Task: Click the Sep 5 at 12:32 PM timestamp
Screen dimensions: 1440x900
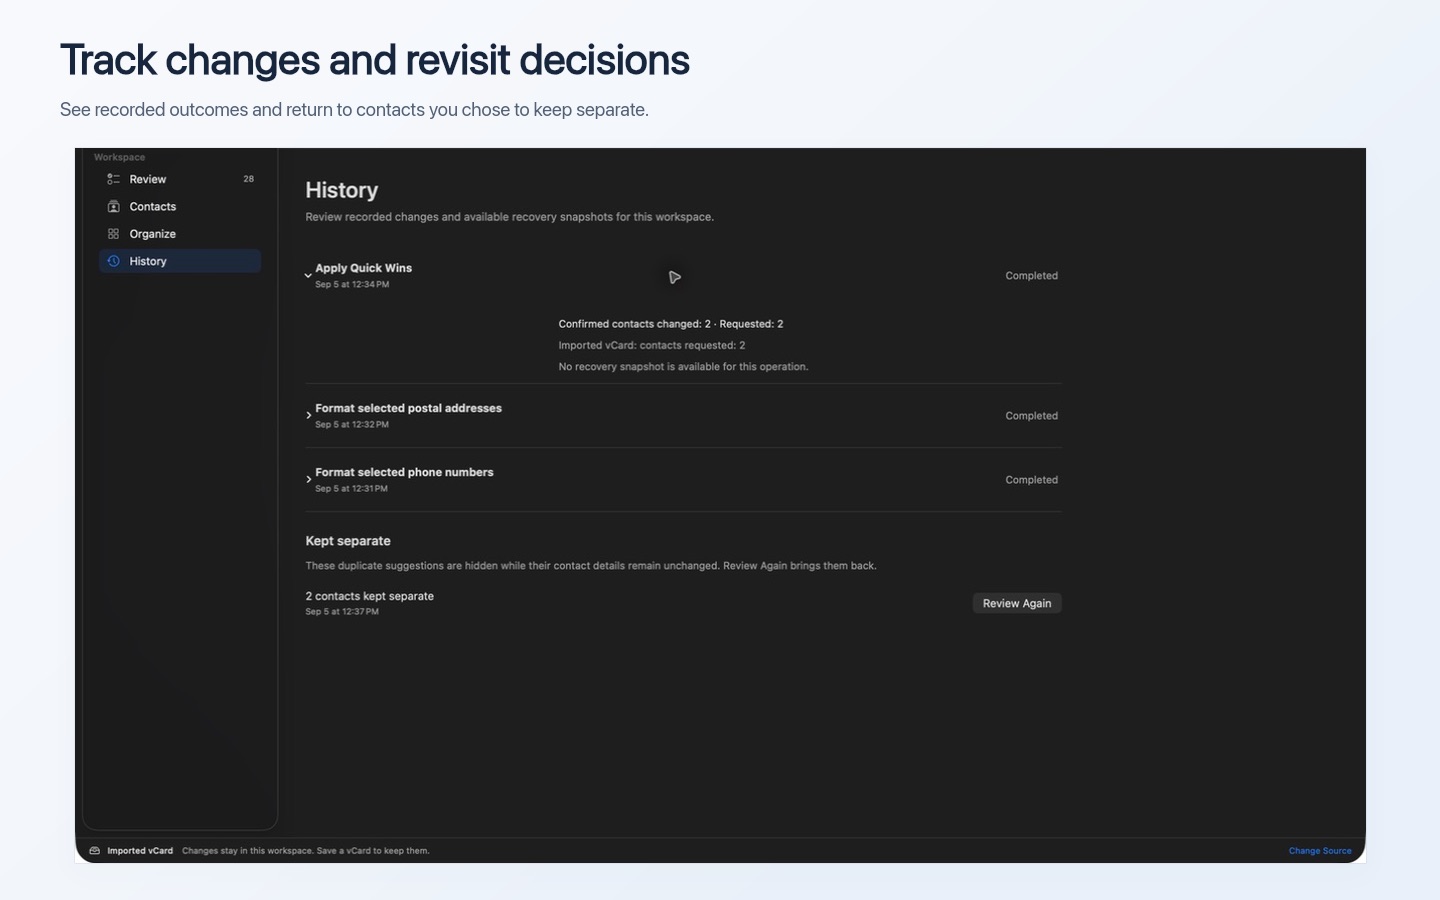Action: click(352, 425)
